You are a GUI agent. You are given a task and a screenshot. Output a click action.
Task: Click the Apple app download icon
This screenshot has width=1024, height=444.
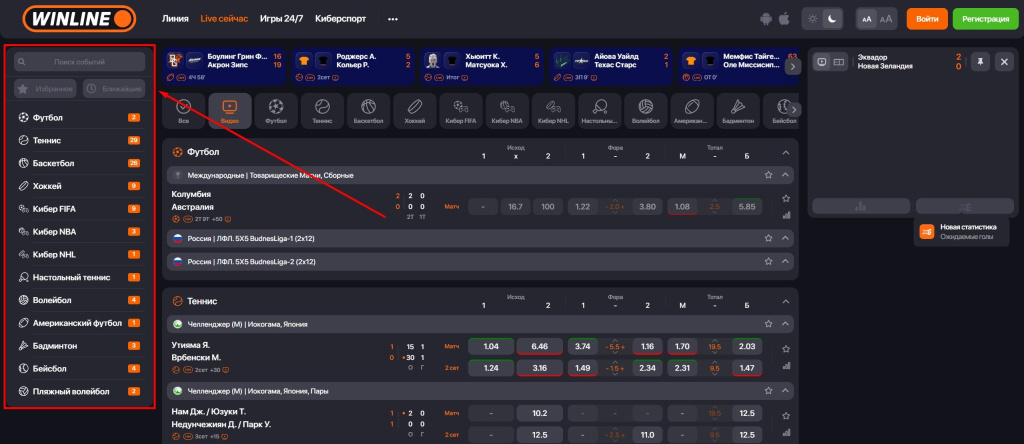(x=784, y=19)
